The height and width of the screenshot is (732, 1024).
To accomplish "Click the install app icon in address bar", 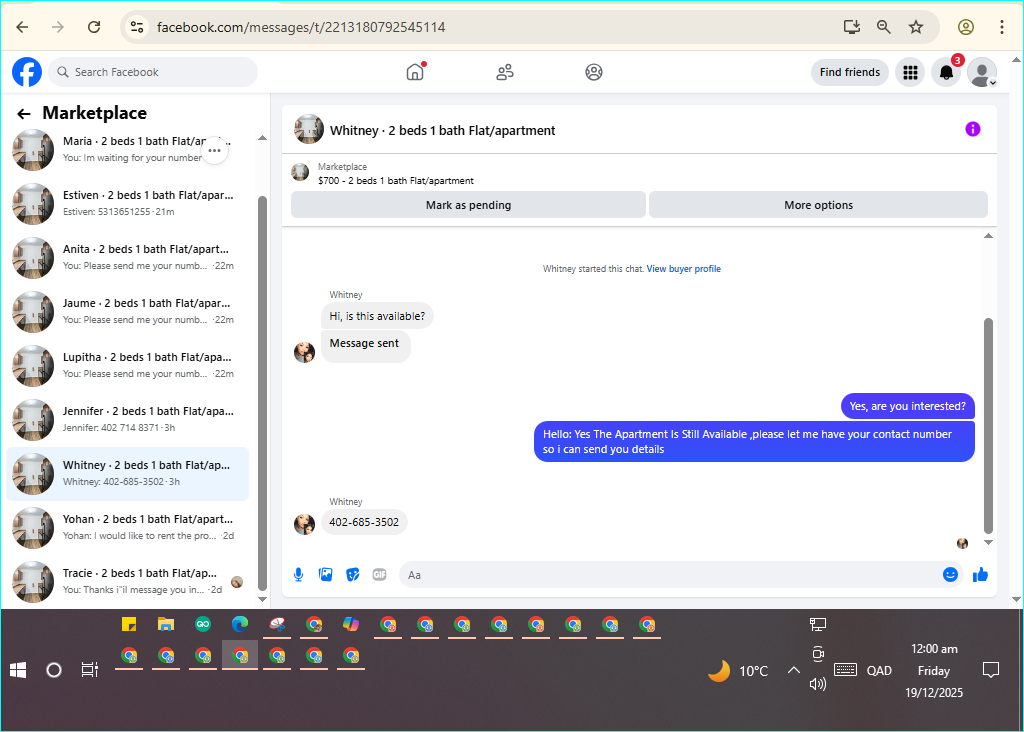I will click(x=852, y=27).
